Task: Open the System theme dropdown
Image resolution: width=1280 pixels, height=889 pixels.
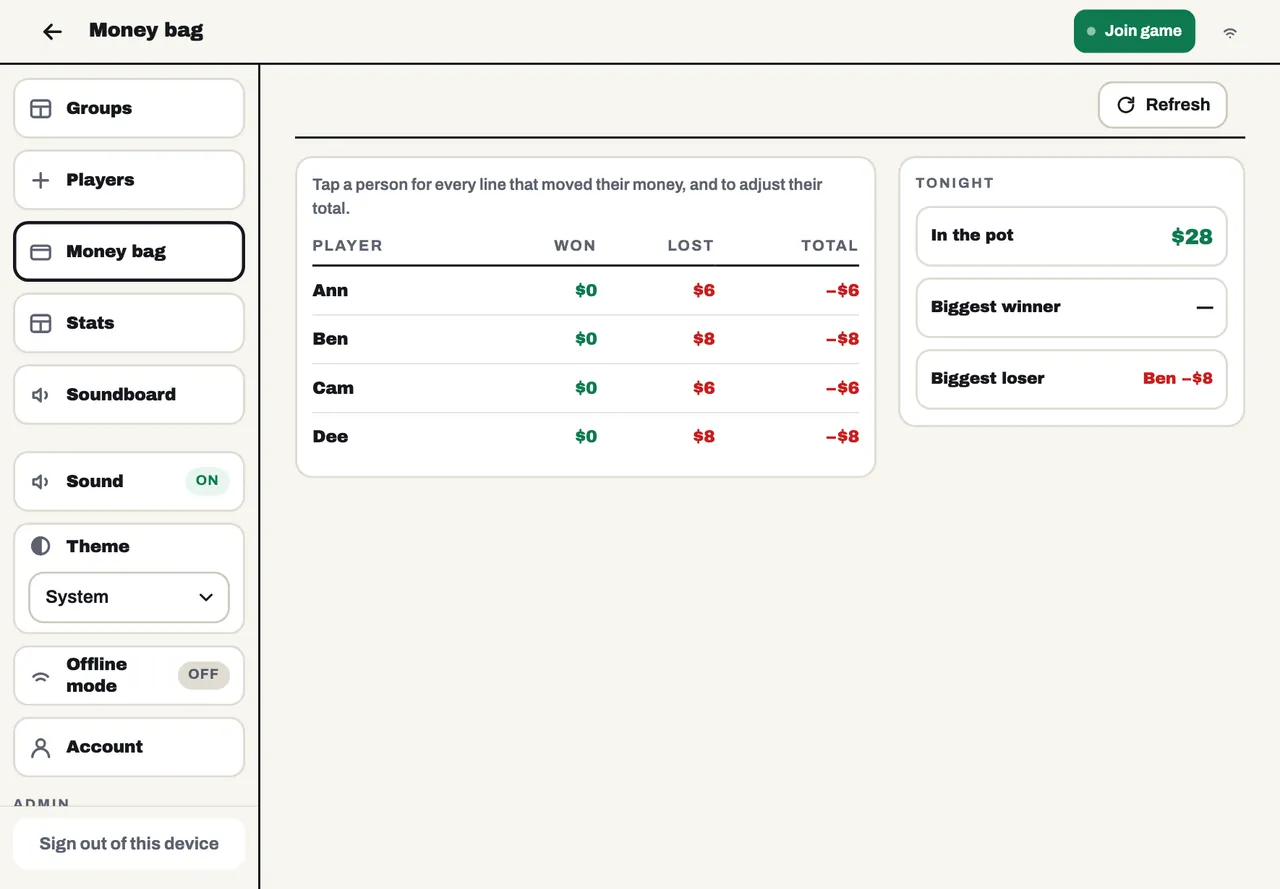Action: (129, 597)
